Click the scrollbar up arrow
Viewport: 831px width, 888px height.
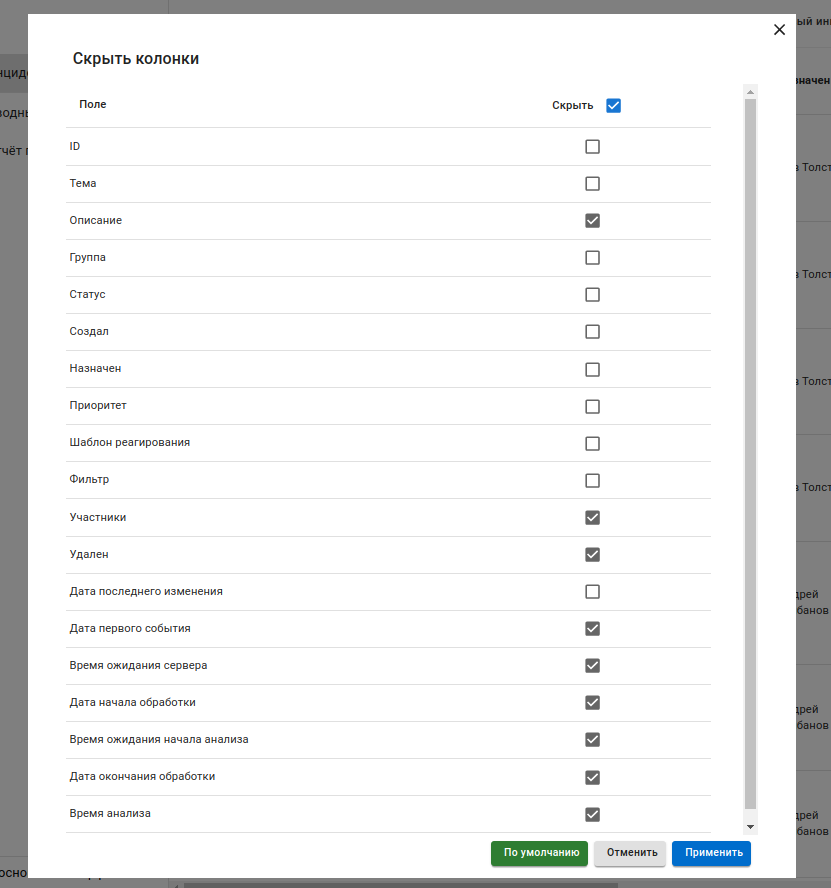[751, 92]
